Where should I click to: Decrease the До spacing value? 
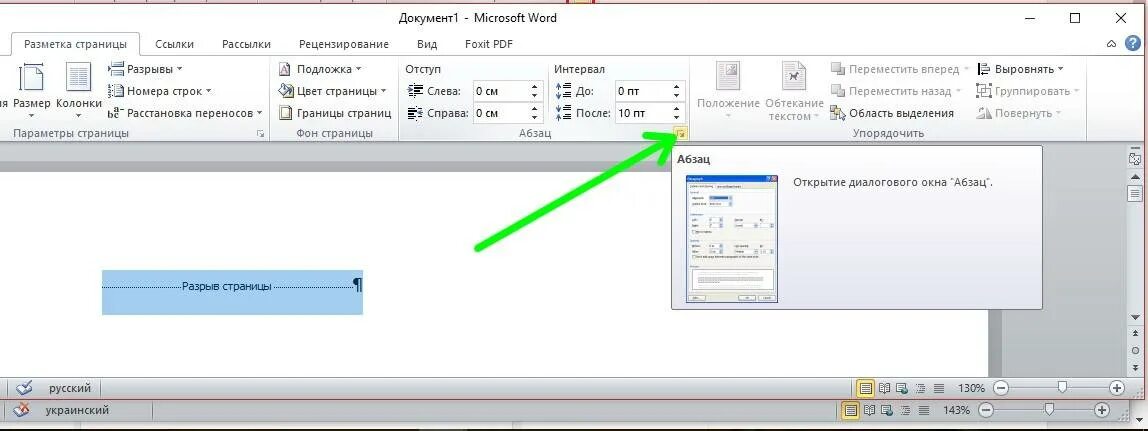676,97
